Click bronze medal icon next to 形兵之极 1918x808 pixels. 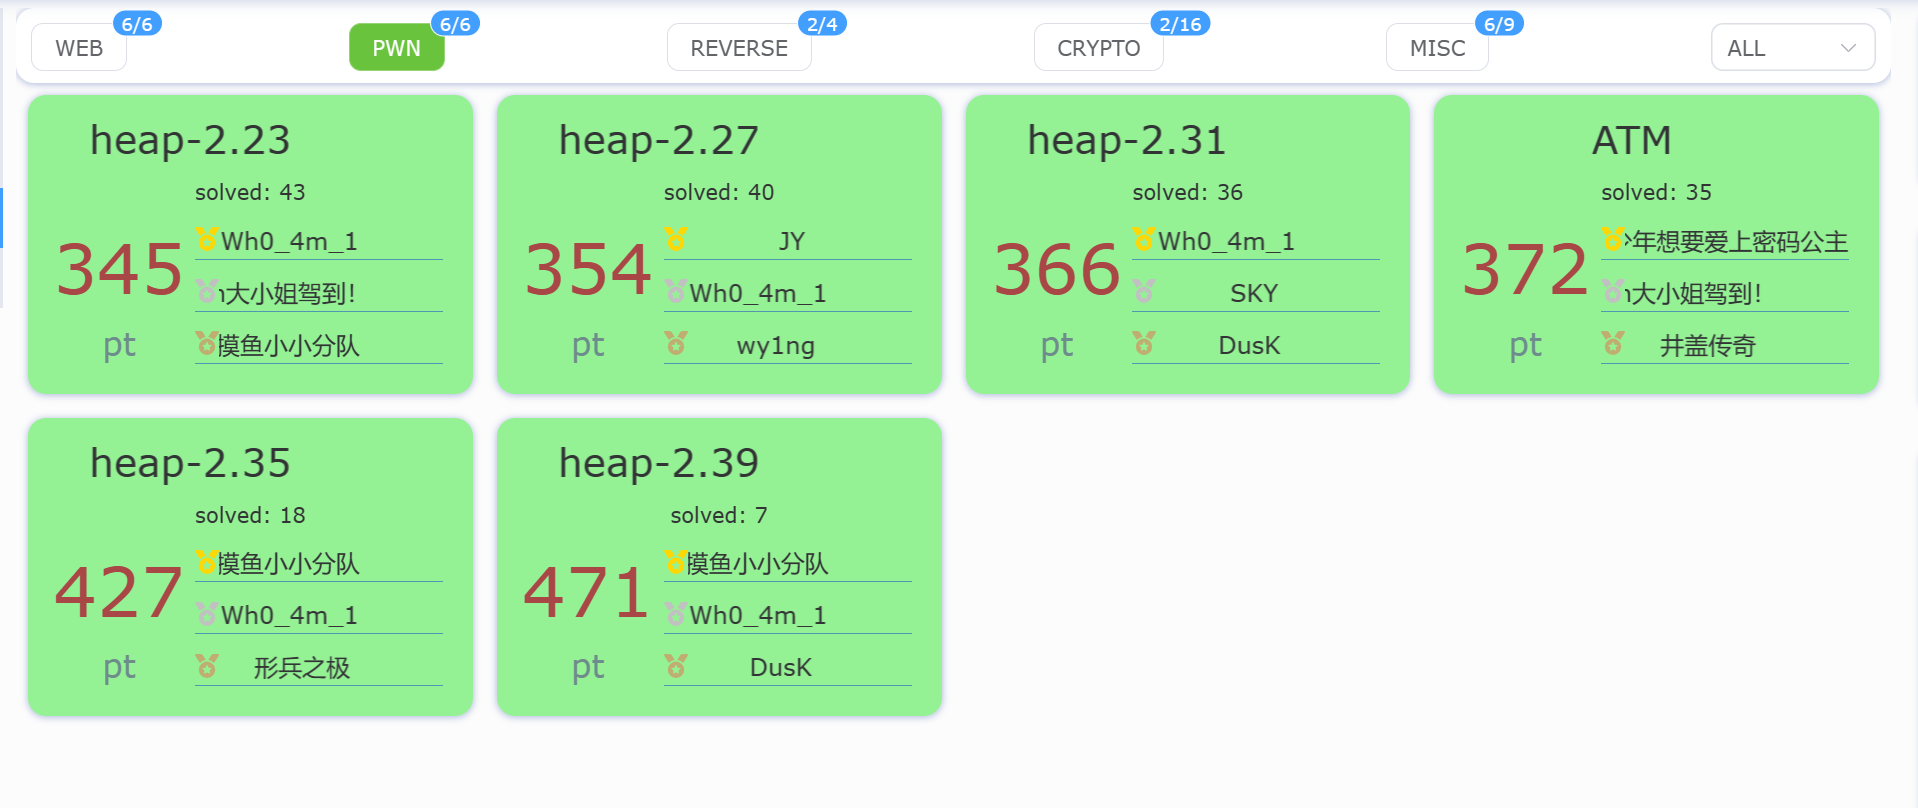207,665
